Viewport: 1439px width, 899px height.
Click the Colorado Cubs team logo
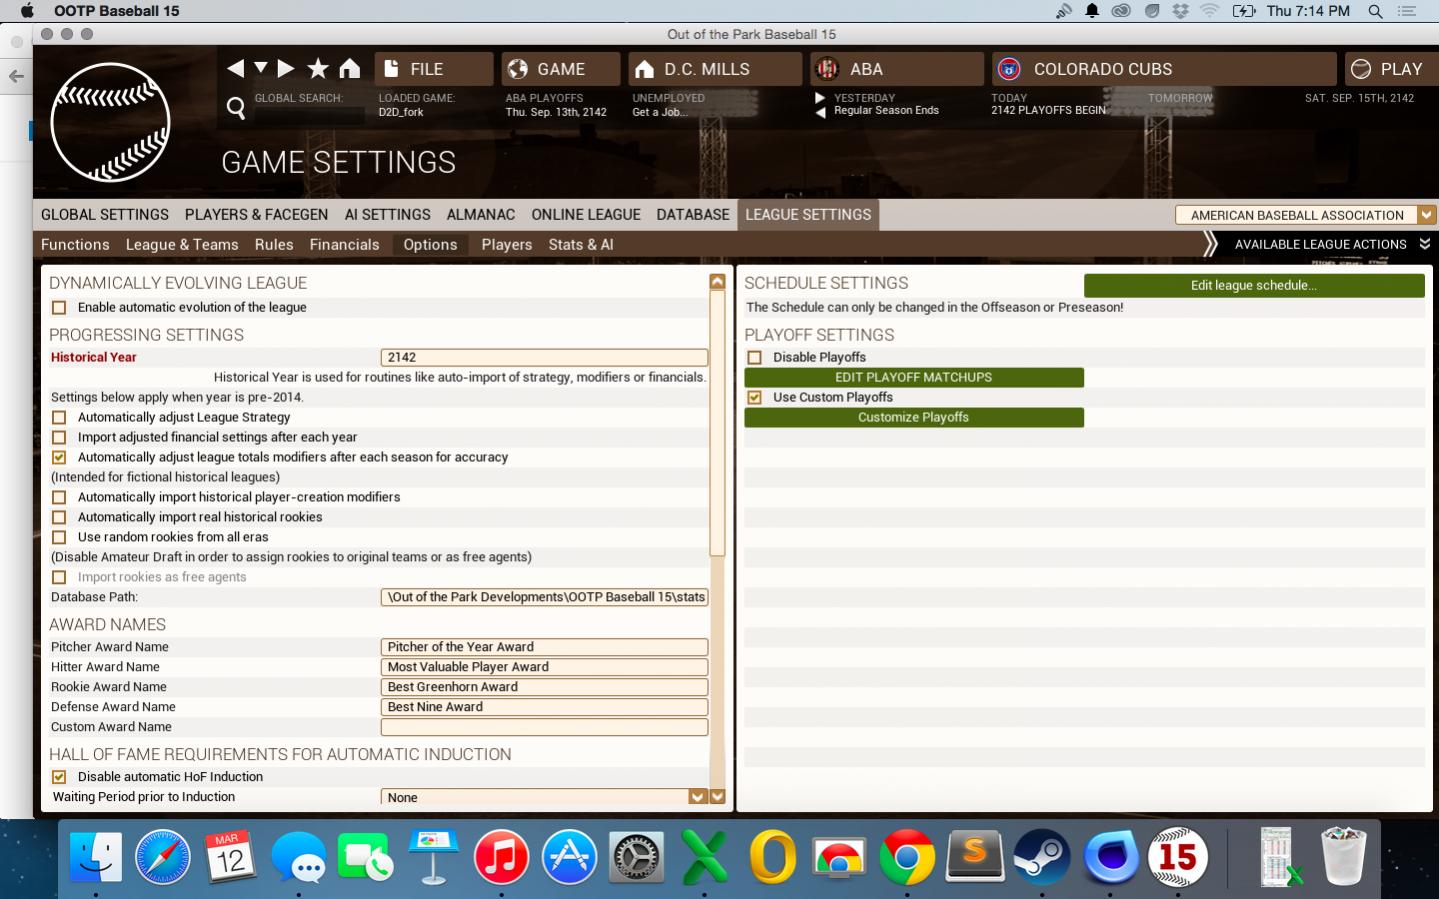click(x=1009, y=69)
